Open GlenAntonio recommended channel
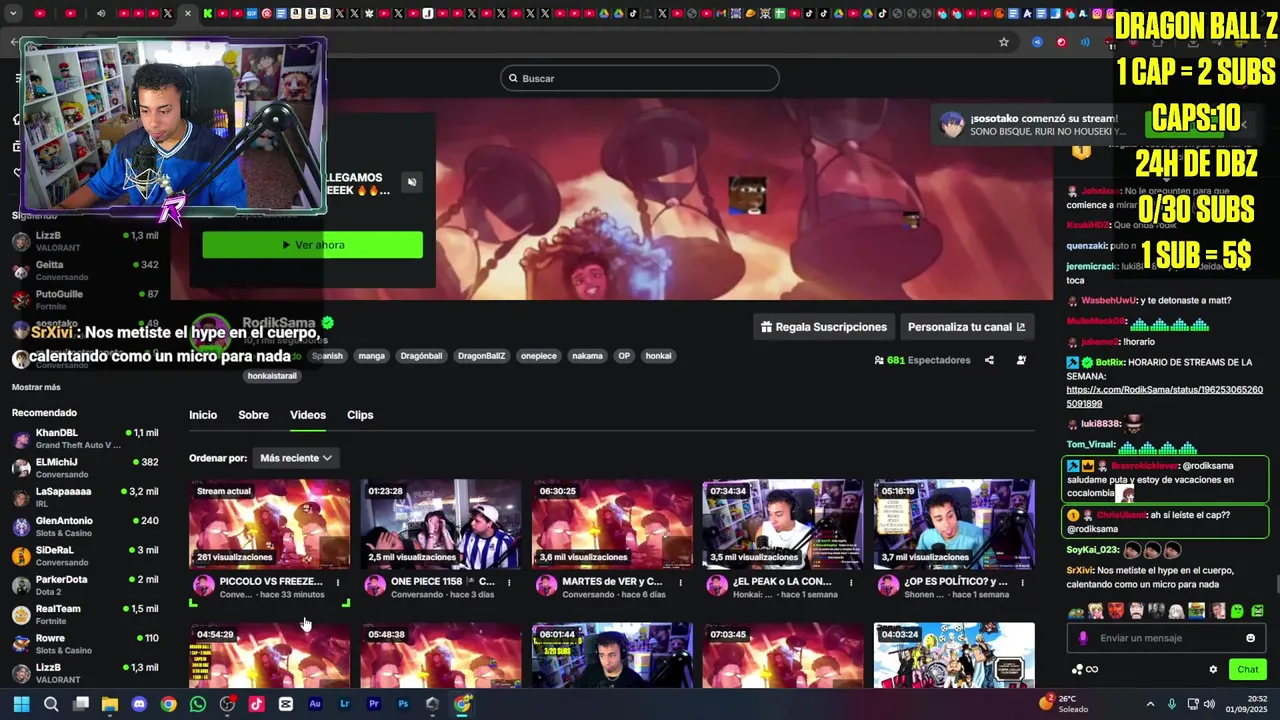 click(85, 526)
